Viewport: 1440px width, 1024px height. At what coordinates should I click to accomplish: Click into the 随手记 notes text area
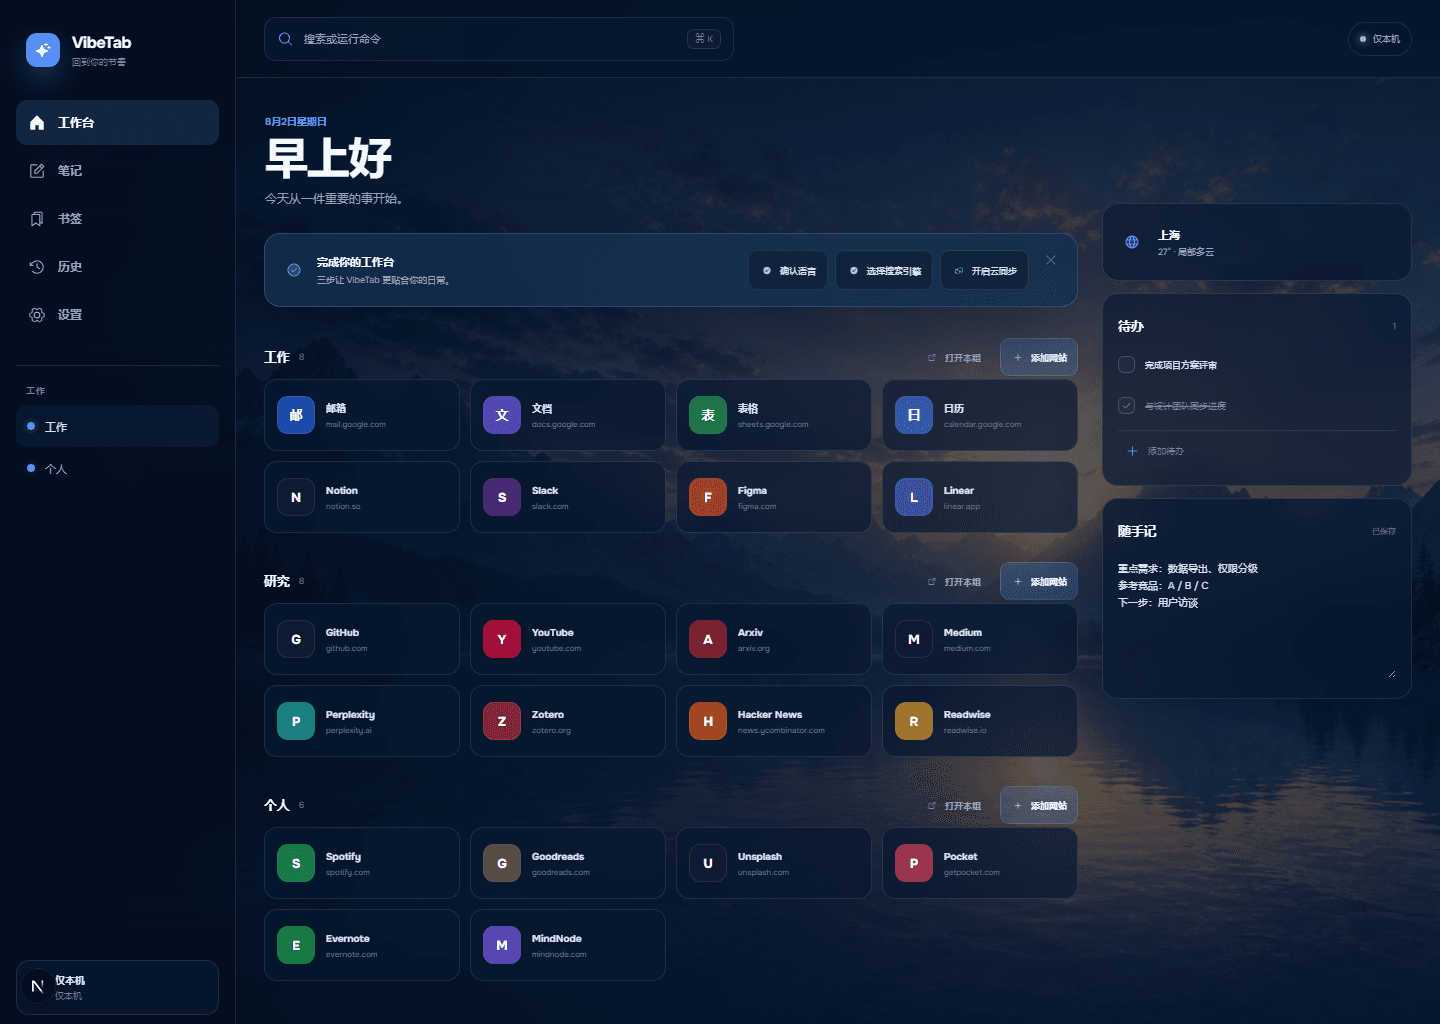[x=1257, y=618]
